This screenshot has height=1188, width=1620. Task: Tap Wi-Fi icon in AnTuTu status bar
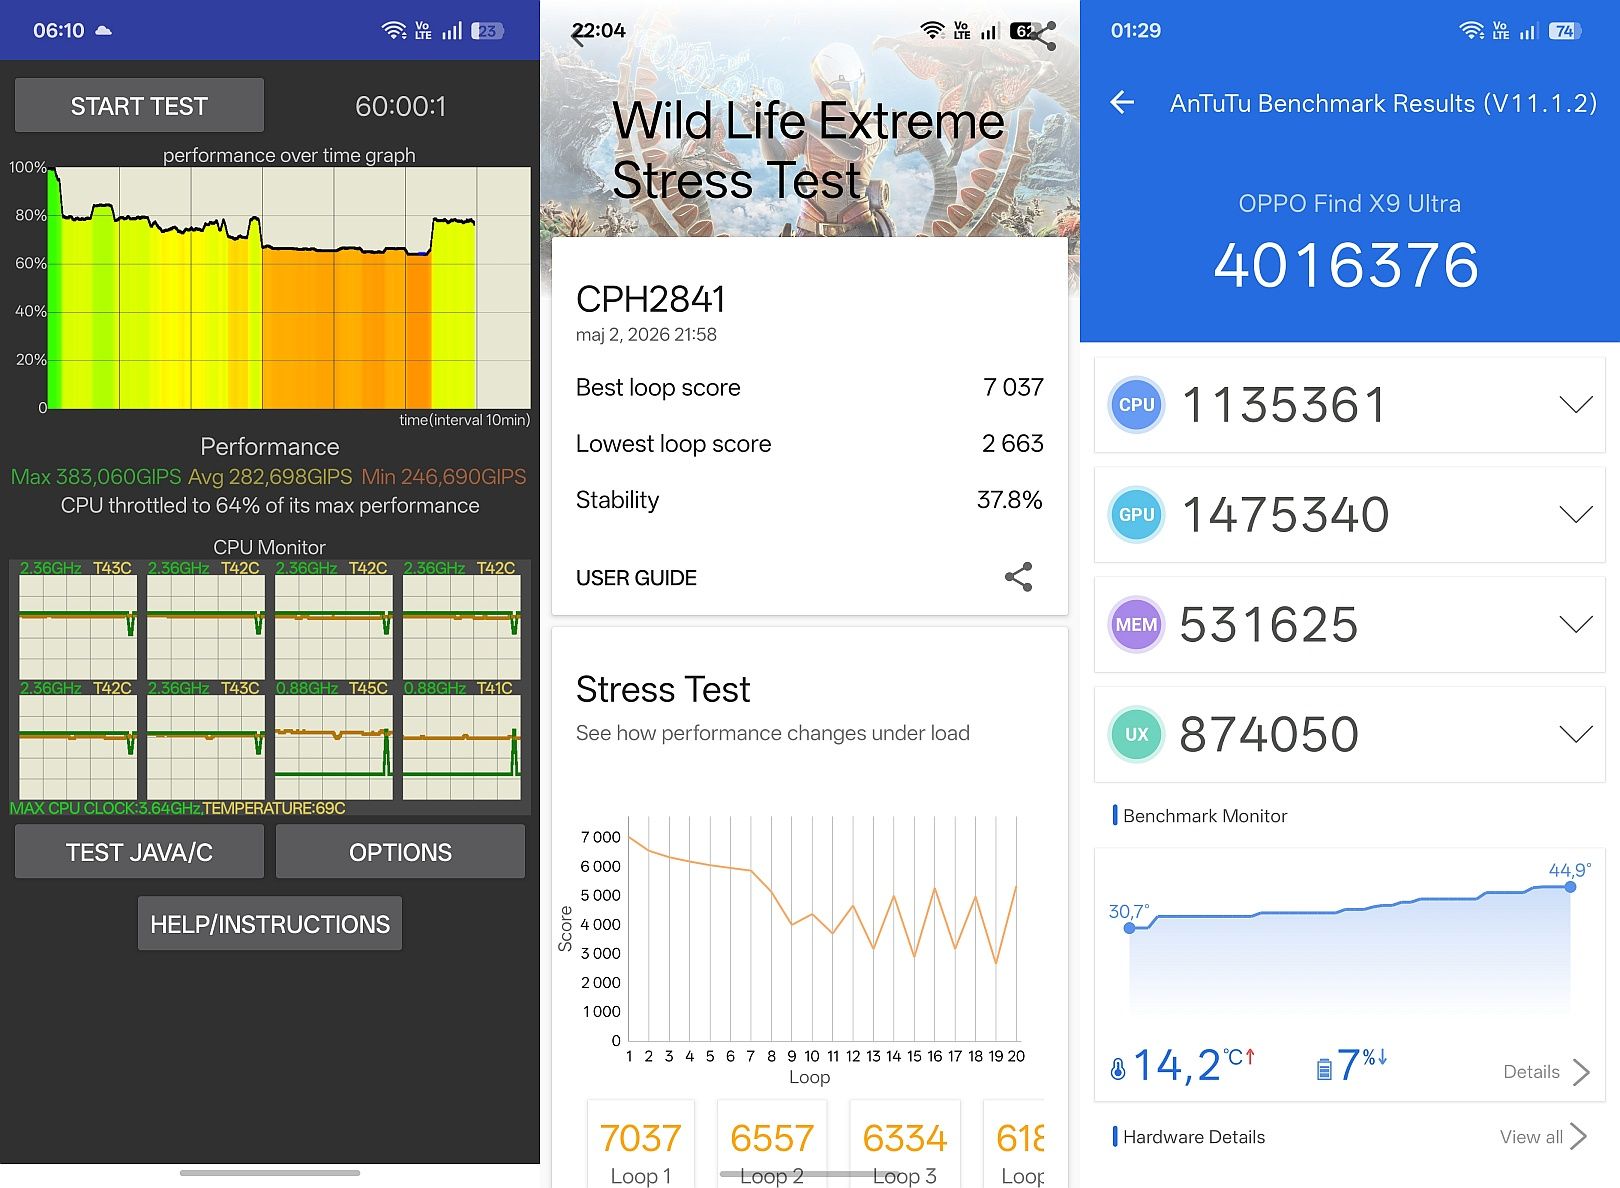[x=1472, y=31]
